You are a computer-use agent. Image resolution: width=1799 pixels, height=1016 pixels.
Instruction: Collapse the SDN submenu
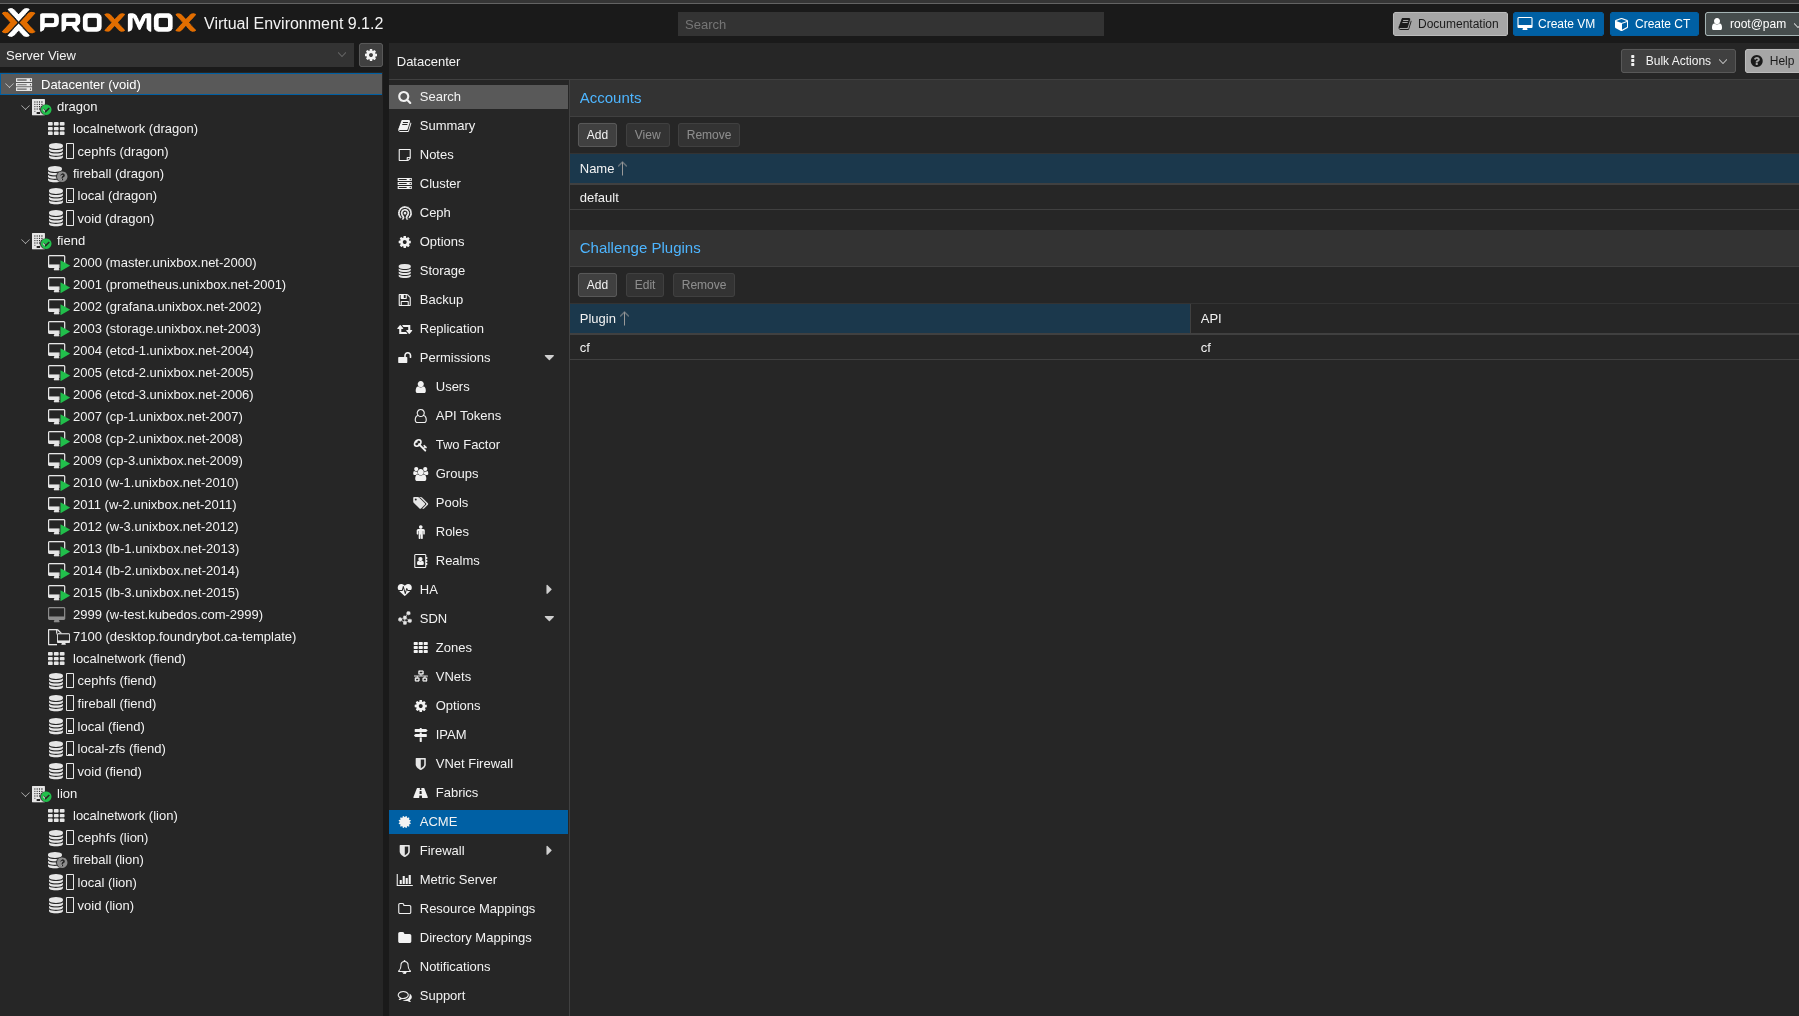pos(548,618)
